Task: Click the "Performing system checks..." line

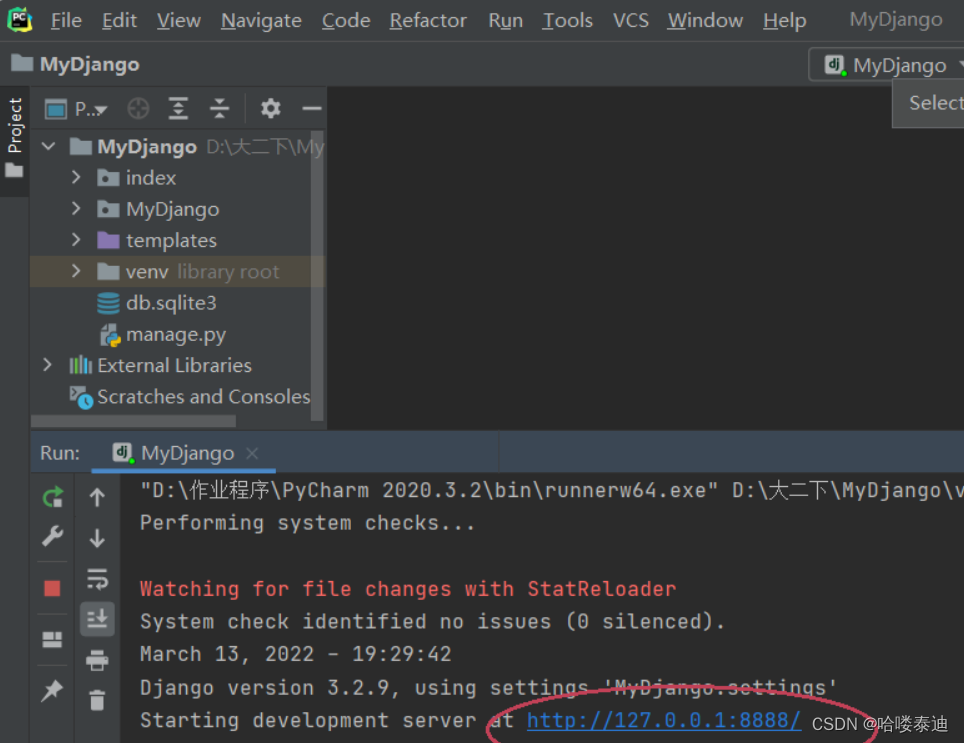Action: coord(307,523)
